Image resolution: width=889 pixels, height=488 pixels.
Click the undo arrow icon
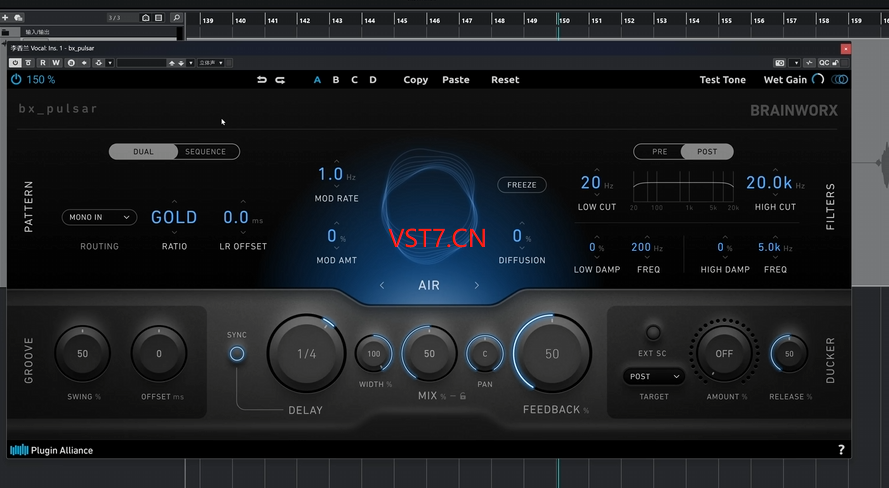(261, 80)
